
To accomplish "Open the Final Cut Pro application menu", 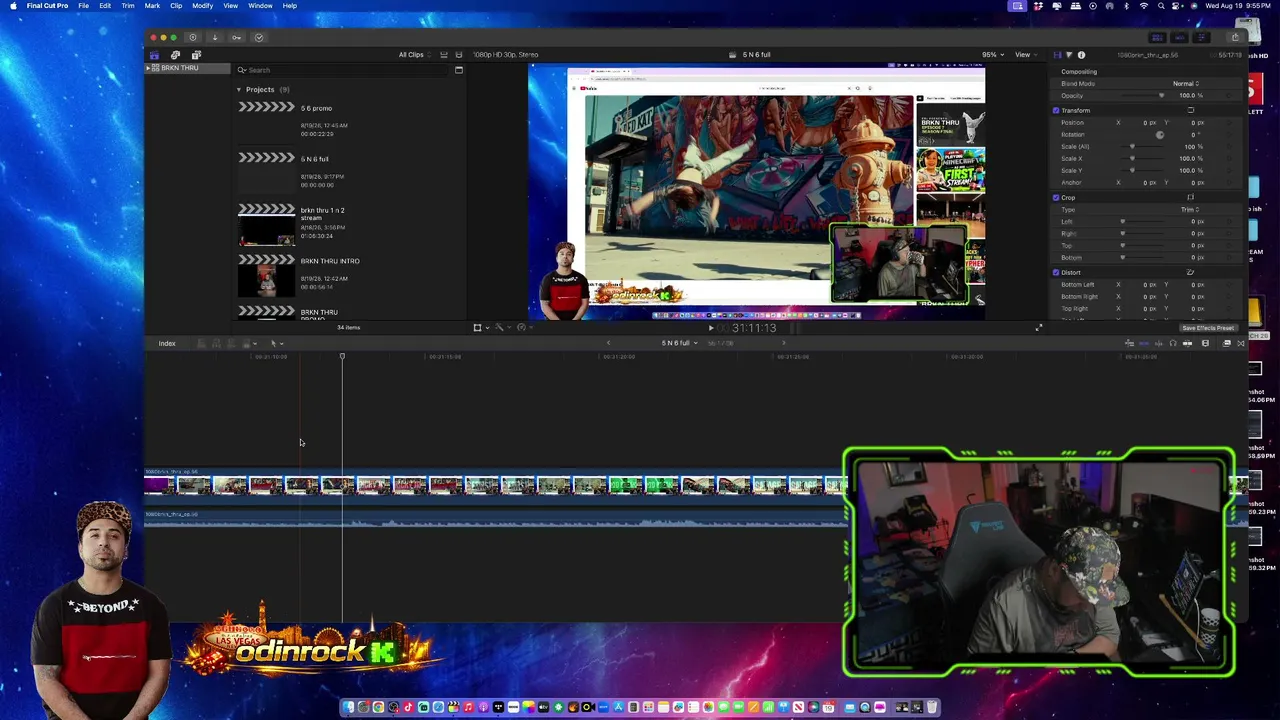I will click(x=48, y=6).
